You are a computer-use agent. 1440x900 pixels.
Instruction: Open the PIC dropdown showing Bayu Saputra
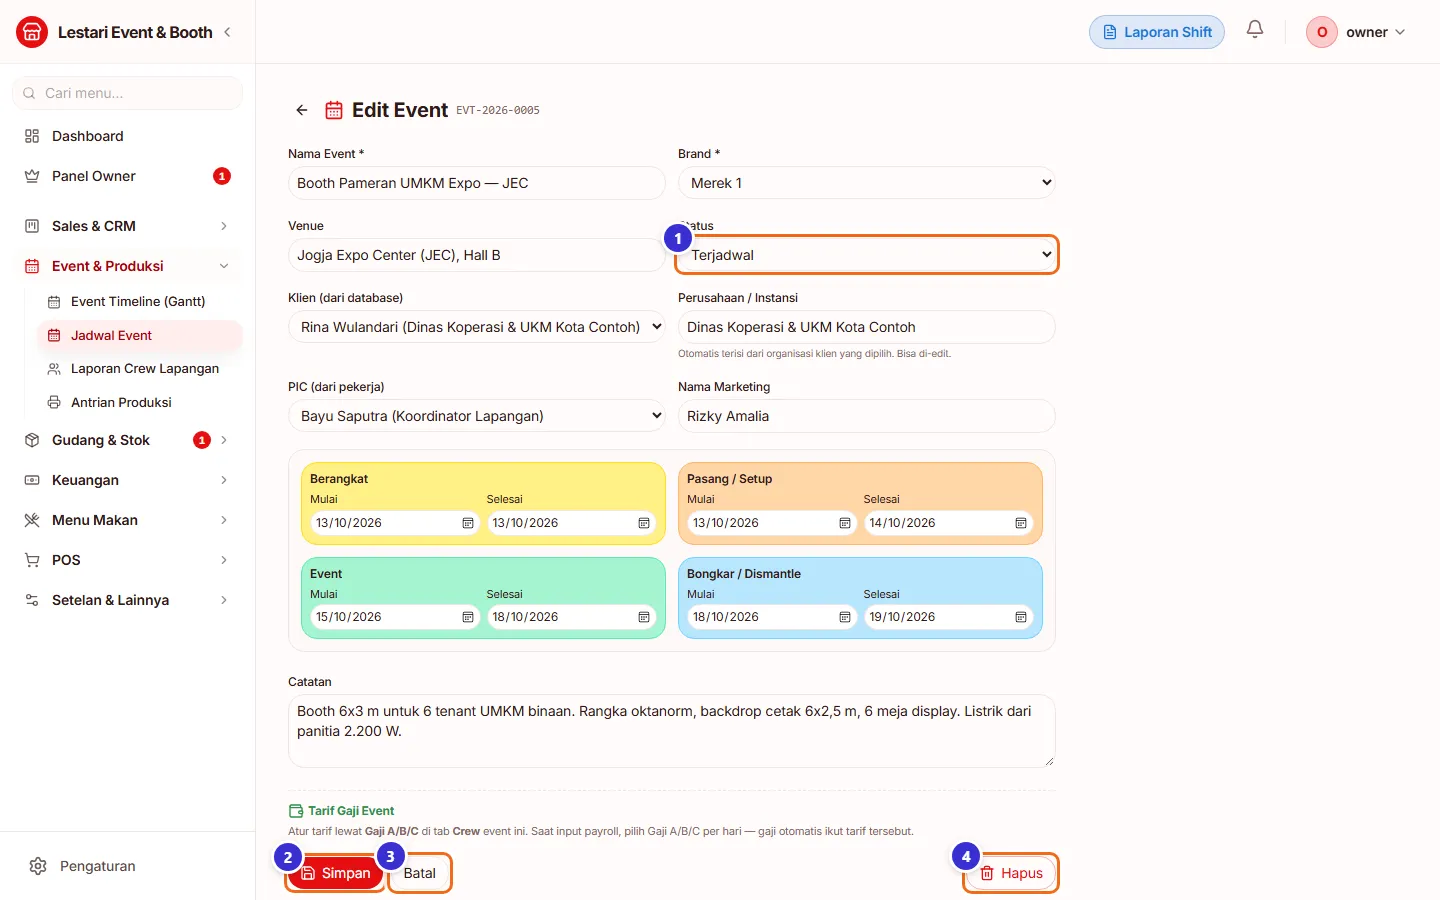pos(477,416)
